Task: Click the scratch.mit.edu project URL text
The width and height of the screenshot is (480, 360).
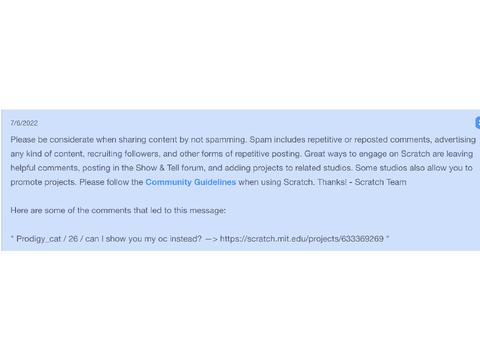Action: pos(302,239)
